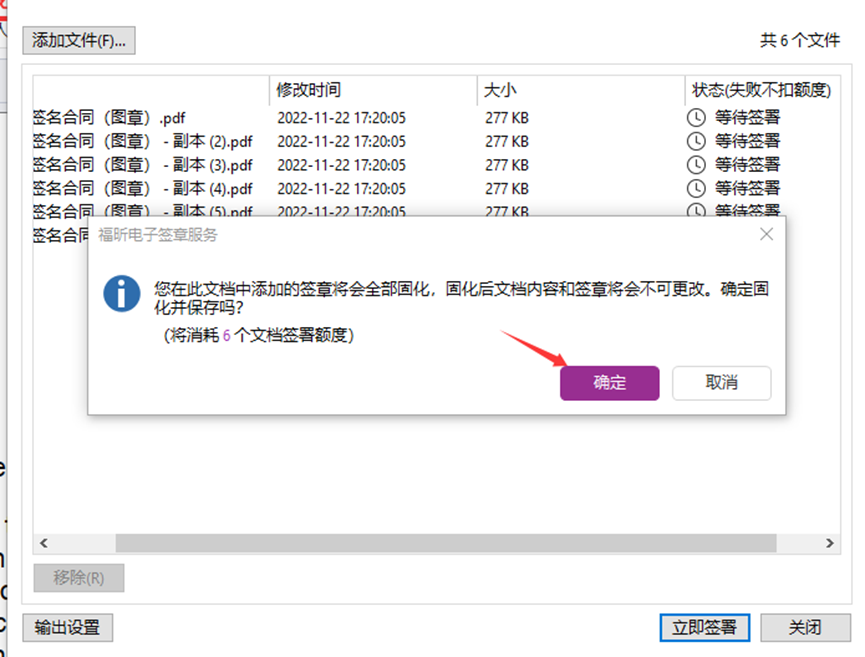Click the horizontal scrollbar right arrow
865x657 pixels.
pos(829,543)
